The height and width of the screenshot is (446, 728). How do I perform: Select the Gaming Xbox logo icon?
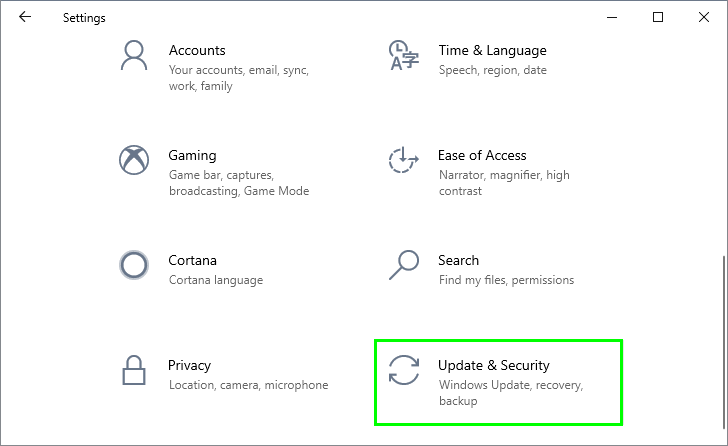coord(133,160)
